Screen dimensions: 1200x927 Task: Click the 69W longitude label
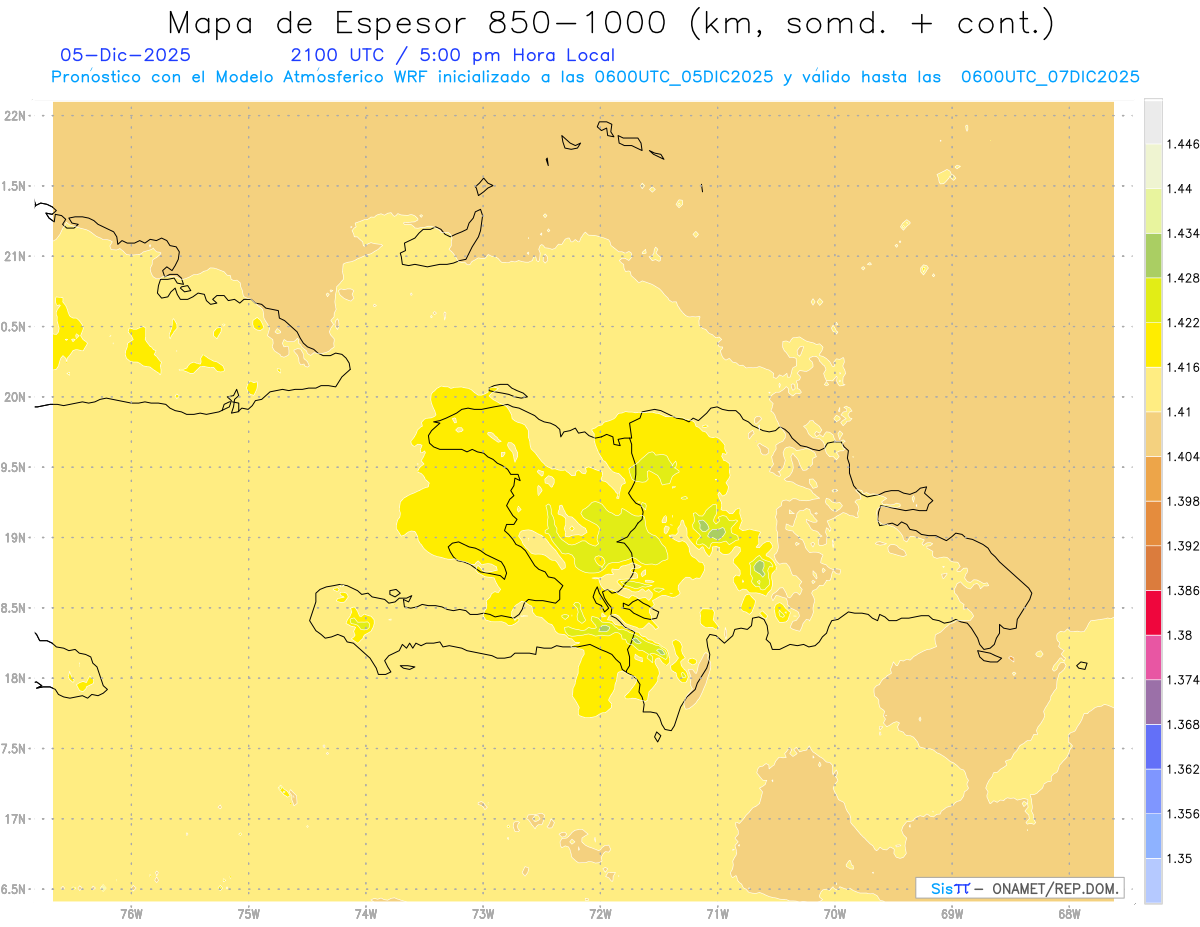coord(952,914)
